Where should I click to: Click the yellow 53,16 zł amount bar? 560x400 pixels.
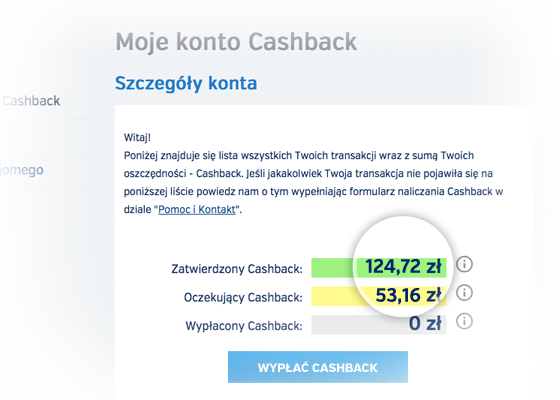coord(379,296)
